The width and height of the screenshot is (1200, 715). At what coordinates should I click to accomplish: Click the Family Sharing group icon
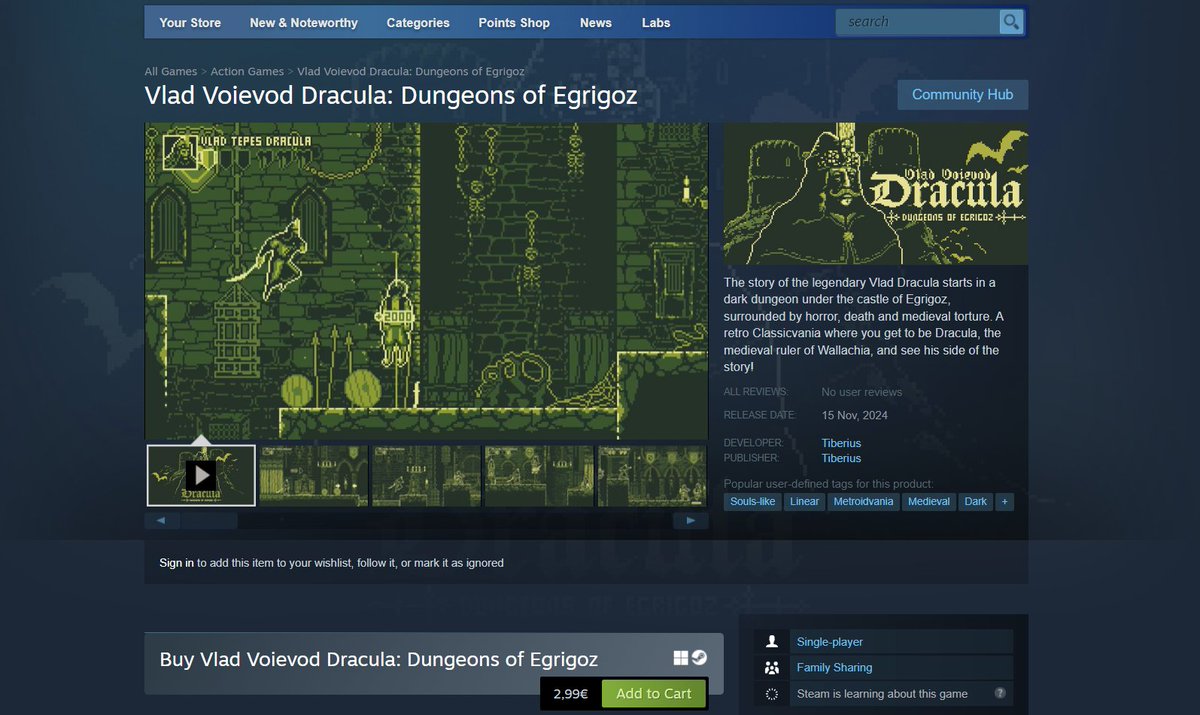771,667
